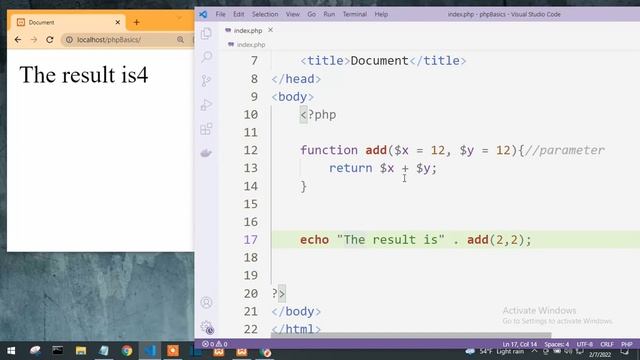Open a new Chrome tab with plus
640x360 pixels.
(x=136, y=22)
